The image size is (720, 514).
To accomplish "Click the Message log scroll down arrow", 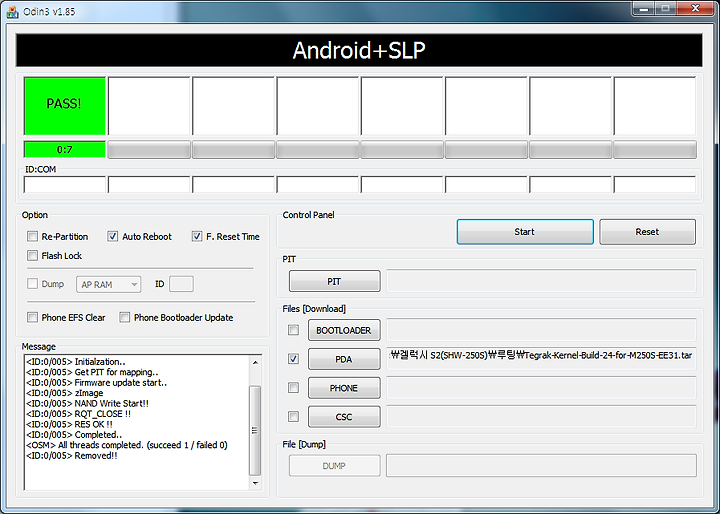I will (x=255, y=483).
